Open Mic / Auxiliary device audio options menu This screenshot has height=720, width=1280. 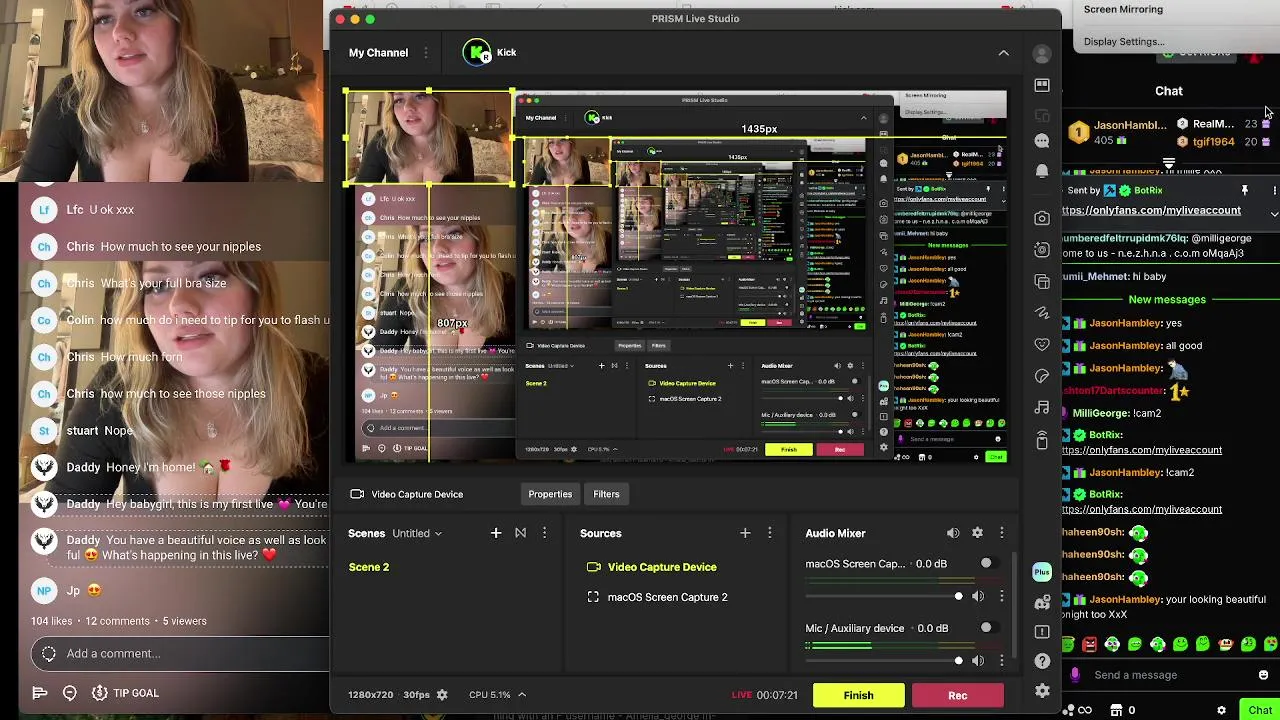[1001, 660]
